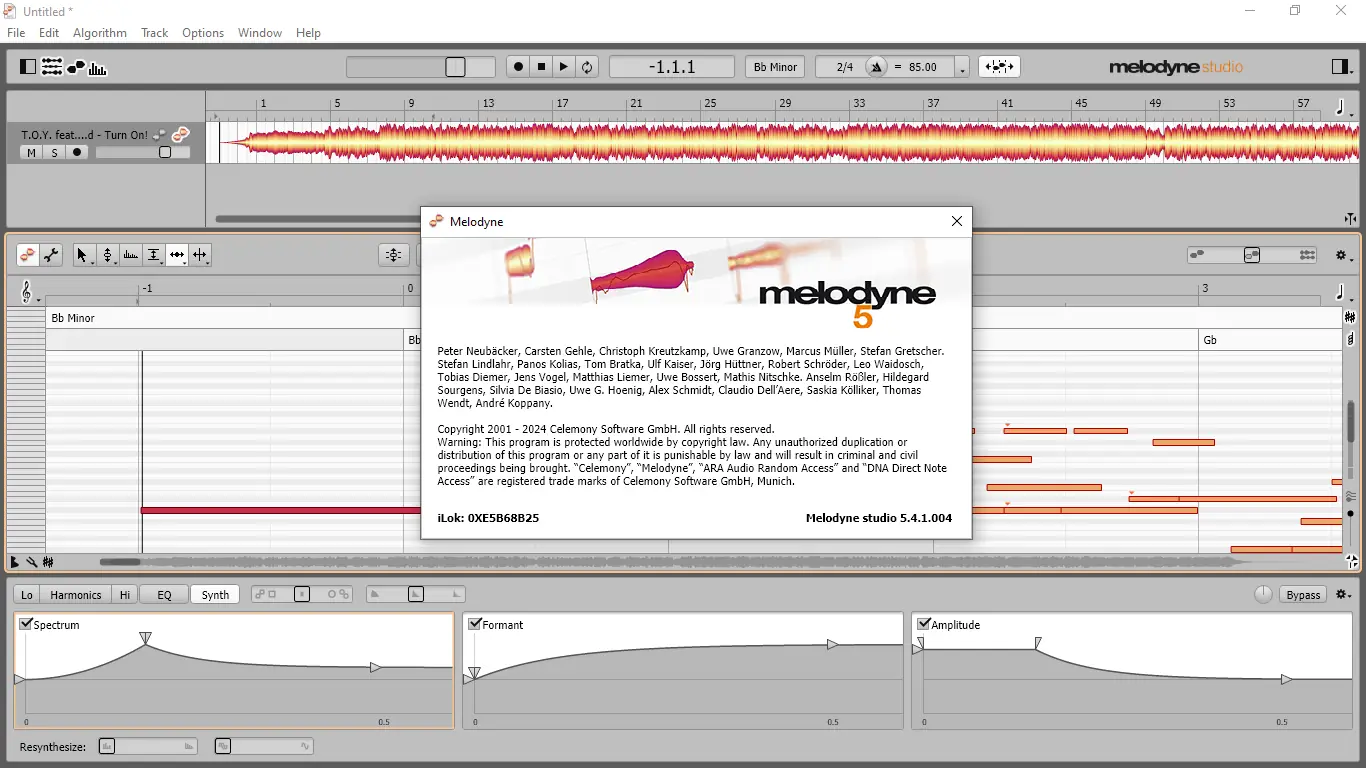This screenshot has width=1366, height=768.
Task: Select the left blob display mode icon
Action: pyautogui.click(x=1197, y=255)
